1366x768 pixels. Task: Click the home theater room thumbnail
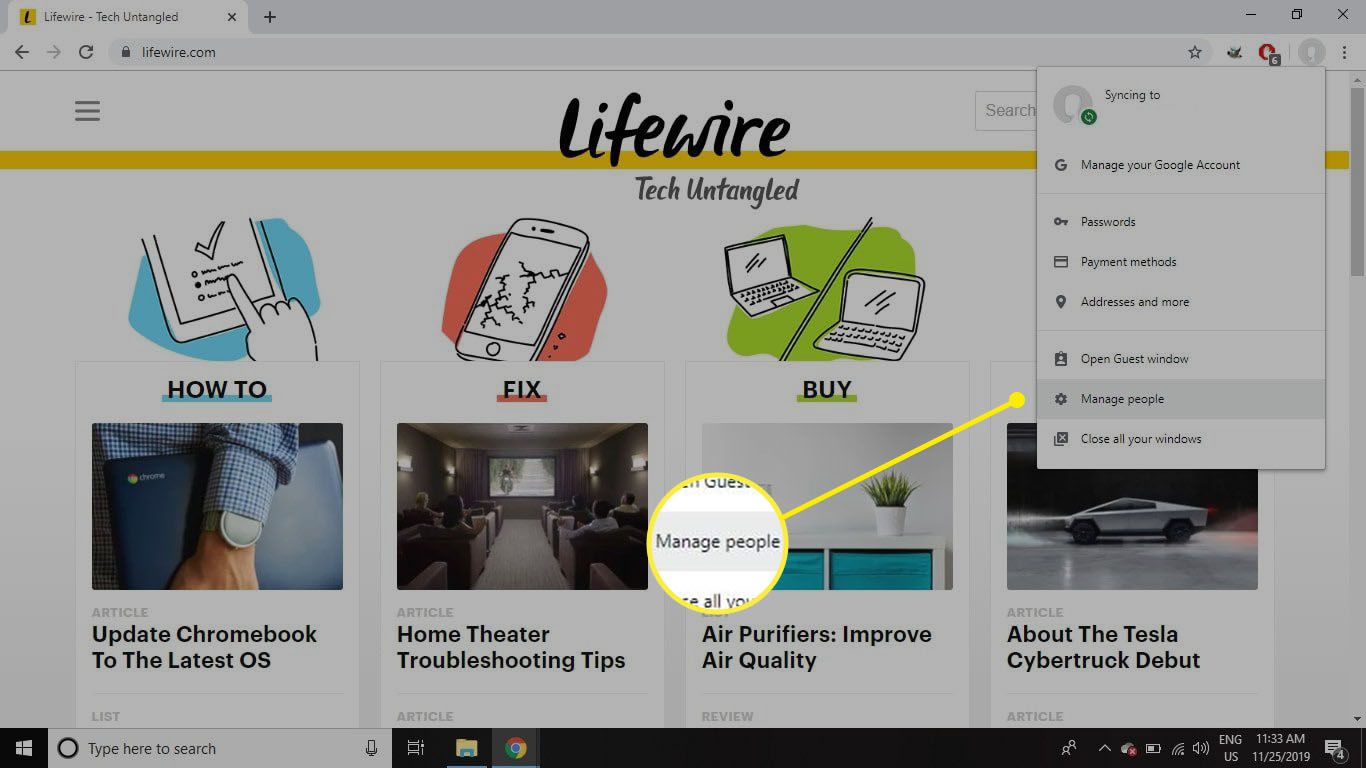coord(522,506)
